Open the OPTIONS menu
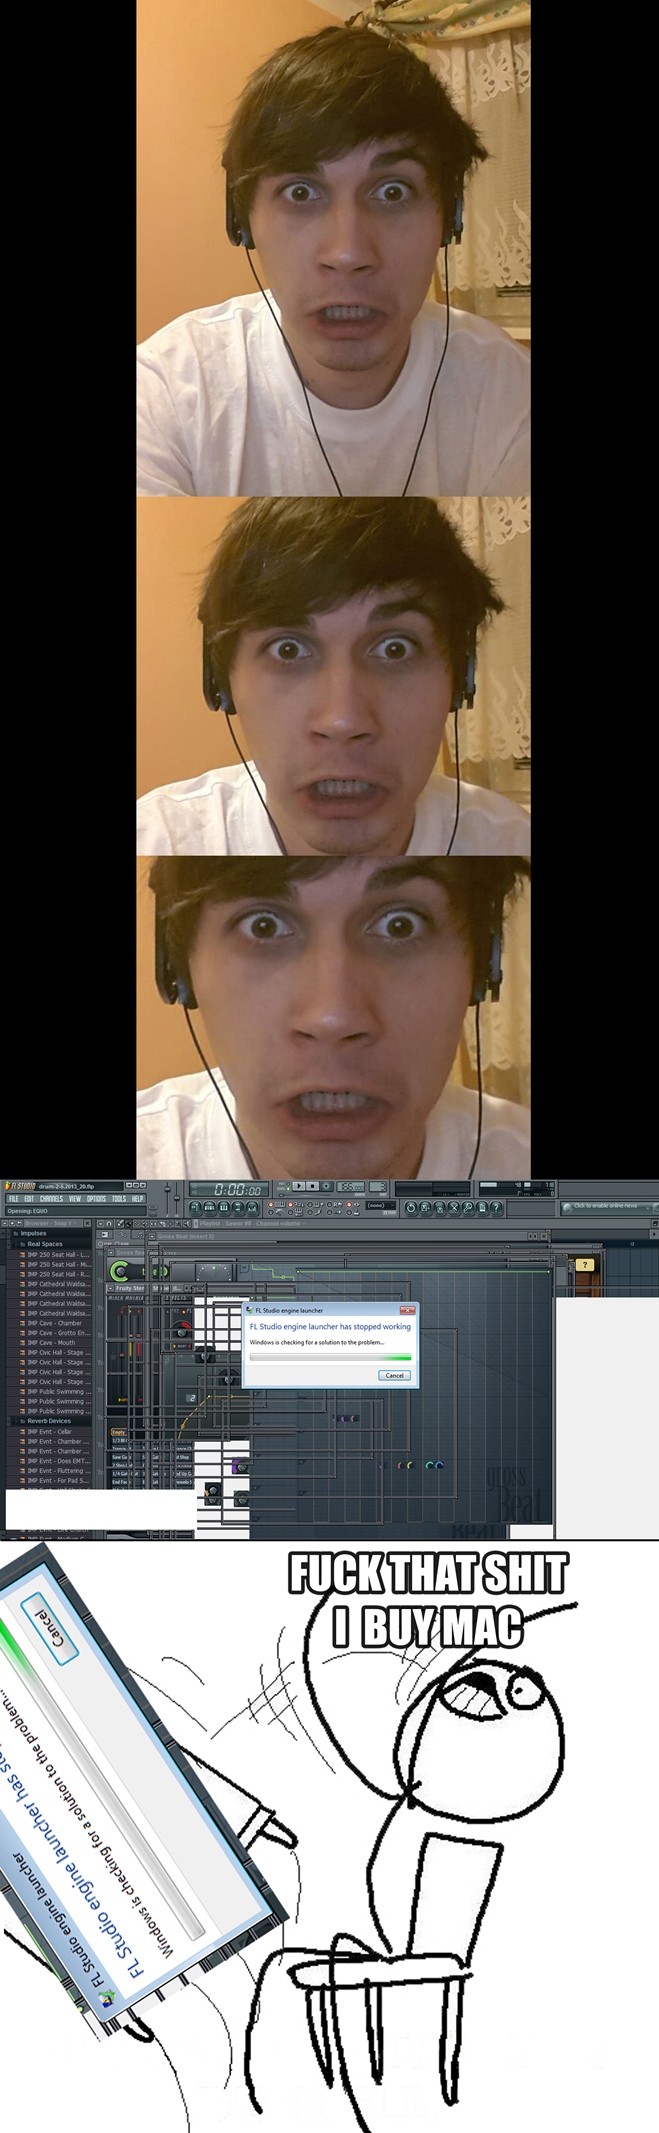The width and height of the screenshot is (659, 2133). (96, 1198)
